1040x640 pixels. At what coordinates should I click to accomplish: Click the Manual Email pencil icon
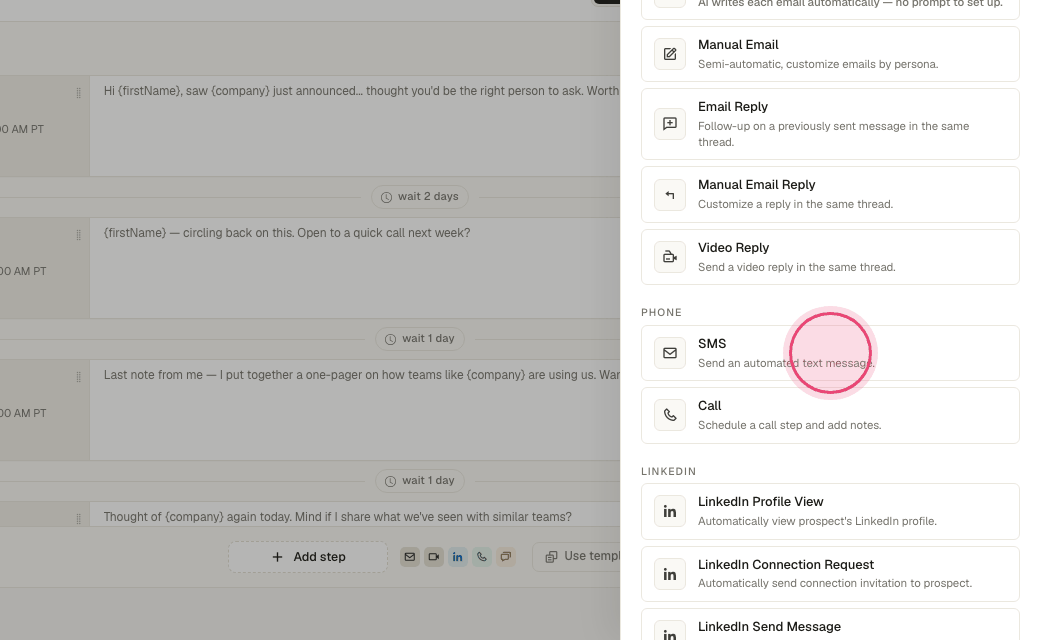tap(670, 54)
